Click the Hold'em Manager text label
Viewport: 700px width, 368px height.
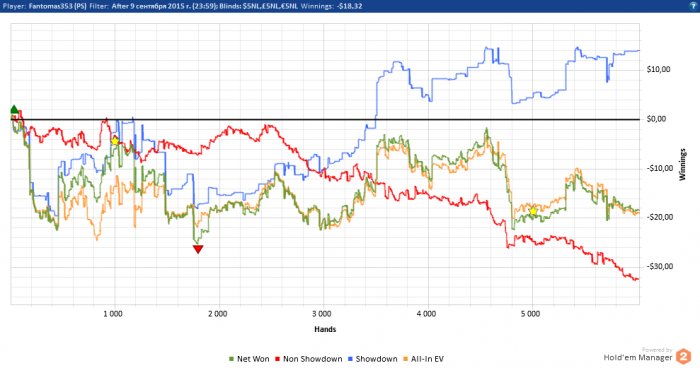(x=638, y=357)
